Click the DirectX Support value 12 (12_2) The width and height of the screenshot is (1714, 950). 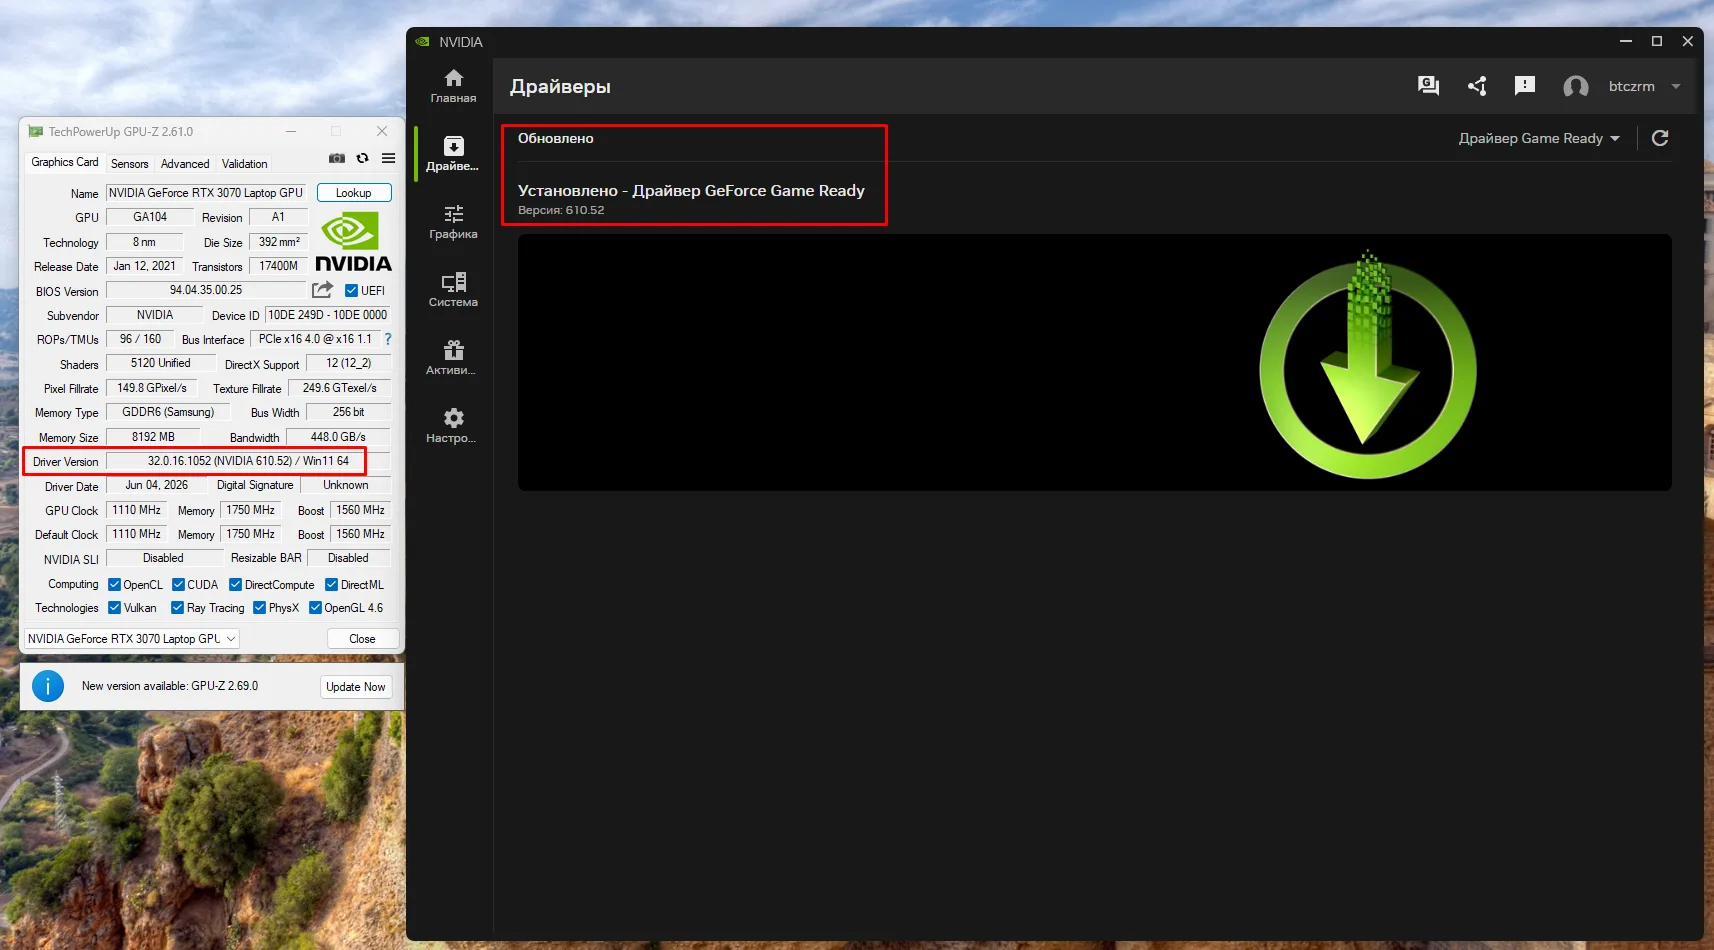pos(348,363)
